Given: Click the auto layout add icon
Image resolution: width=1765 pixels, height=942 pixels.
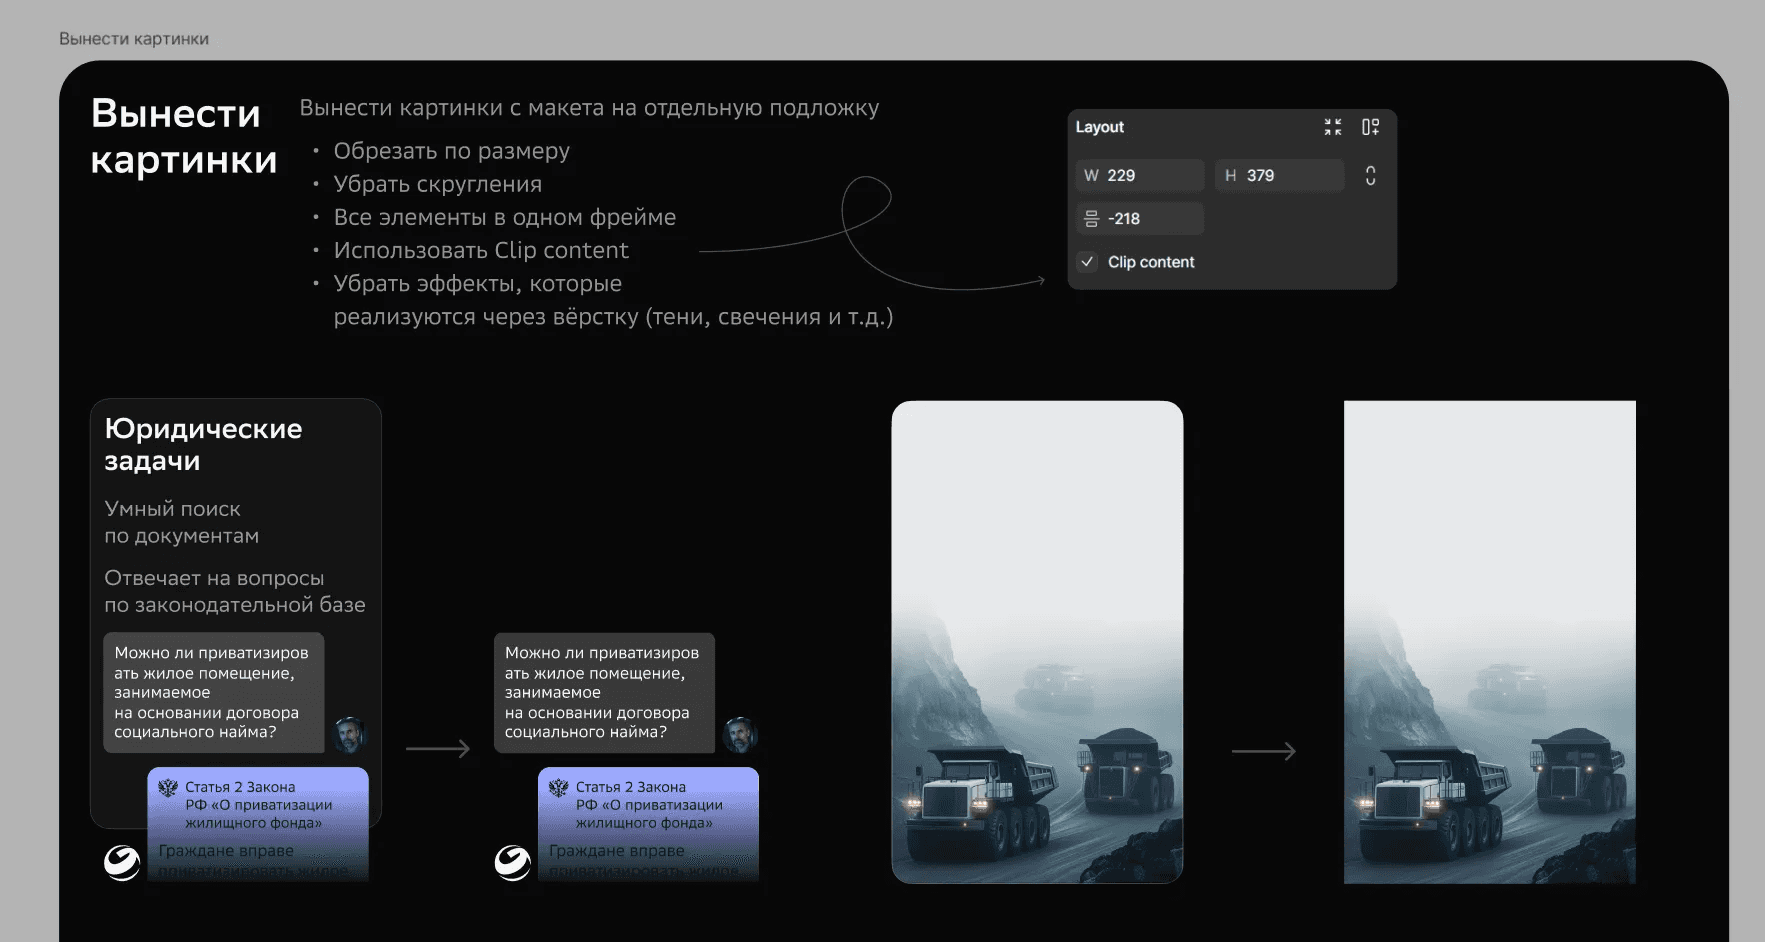Looking at the screenshot, I should 1370,127.
